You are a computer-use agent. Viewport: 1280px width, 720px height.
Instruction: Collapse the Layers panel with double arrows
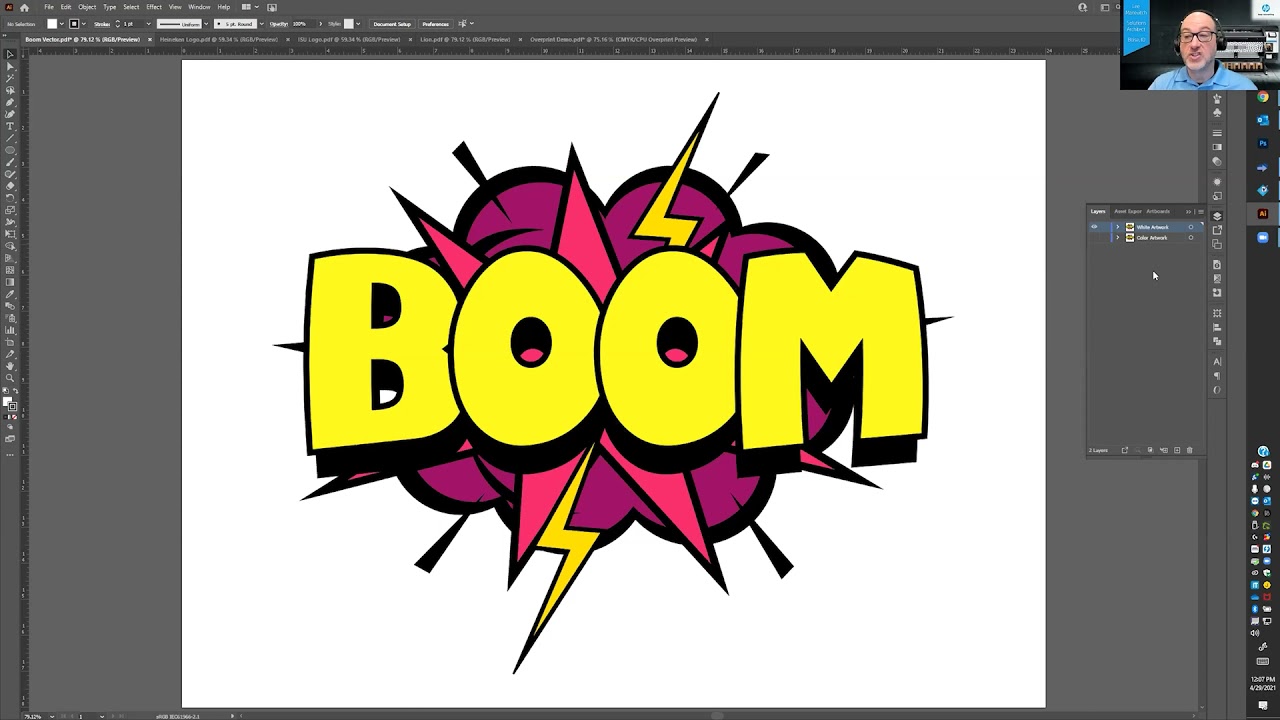pyautogui.click(x=1188, y=211)
